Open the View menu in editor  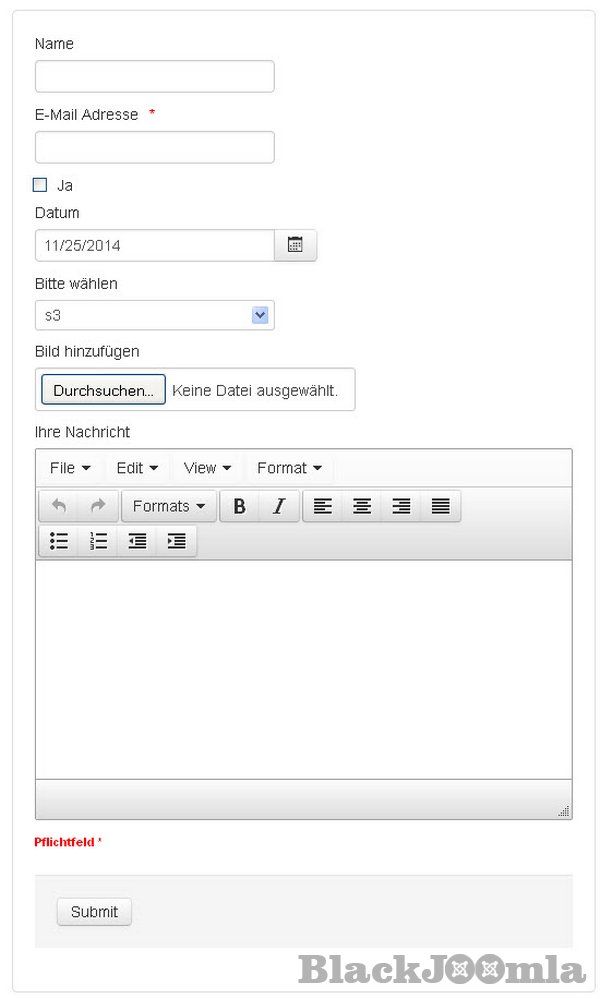point(207,468)
